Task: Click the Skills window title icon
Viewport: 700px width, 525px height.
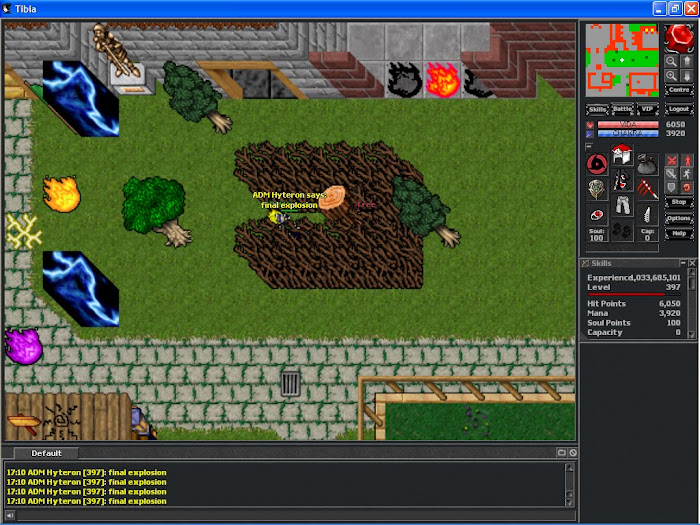Action: click(x=585, y=263)
